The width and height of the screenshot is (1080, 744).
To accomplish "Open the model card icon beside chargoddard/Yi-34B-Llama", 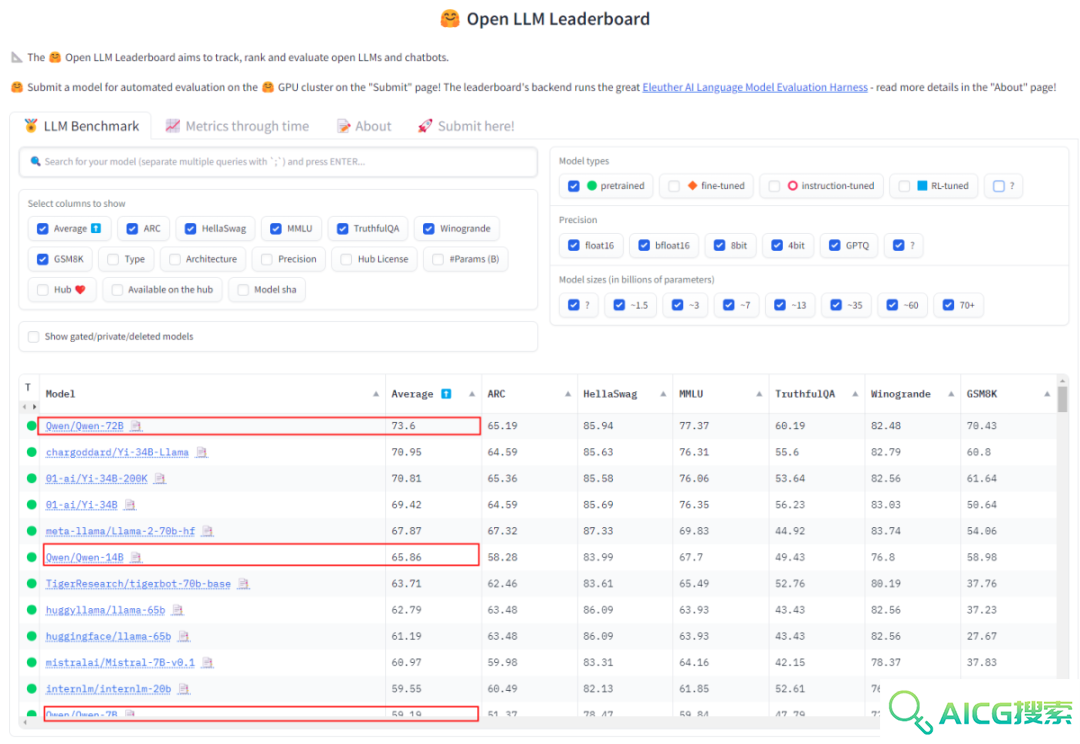I will 201,453.
